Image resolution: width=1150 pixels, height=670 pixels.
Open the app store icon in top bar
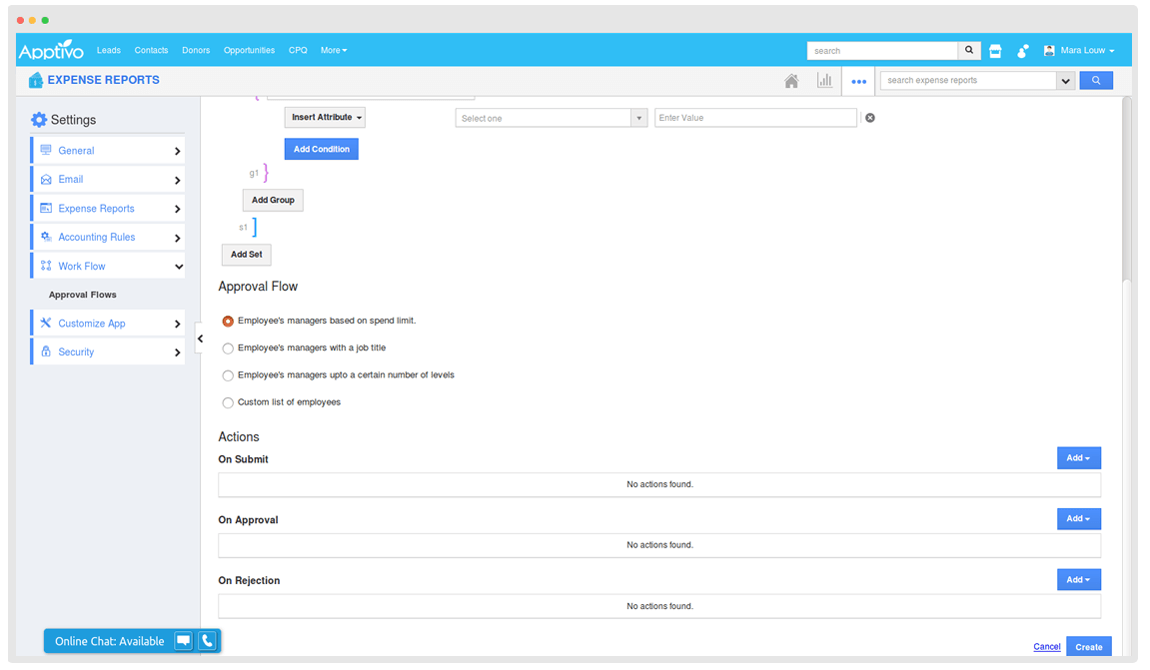[995, 51]
